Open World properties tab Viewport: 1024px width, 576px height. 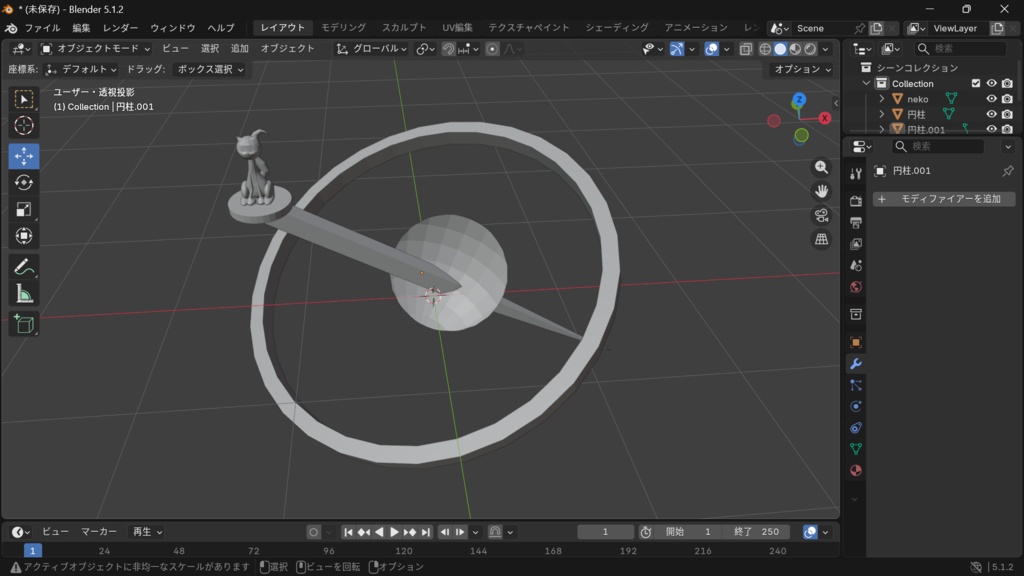coord(856,287)
